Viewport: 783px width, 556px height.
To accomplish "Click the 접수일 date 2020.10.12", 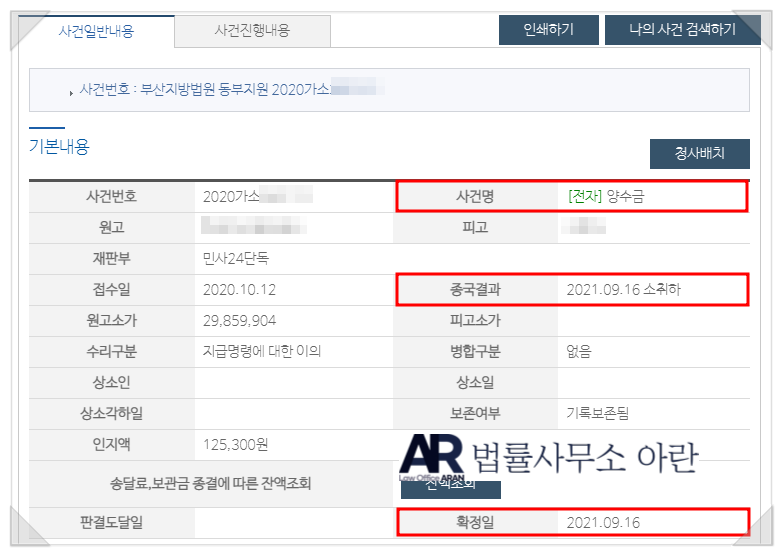I will pos(238,290).
